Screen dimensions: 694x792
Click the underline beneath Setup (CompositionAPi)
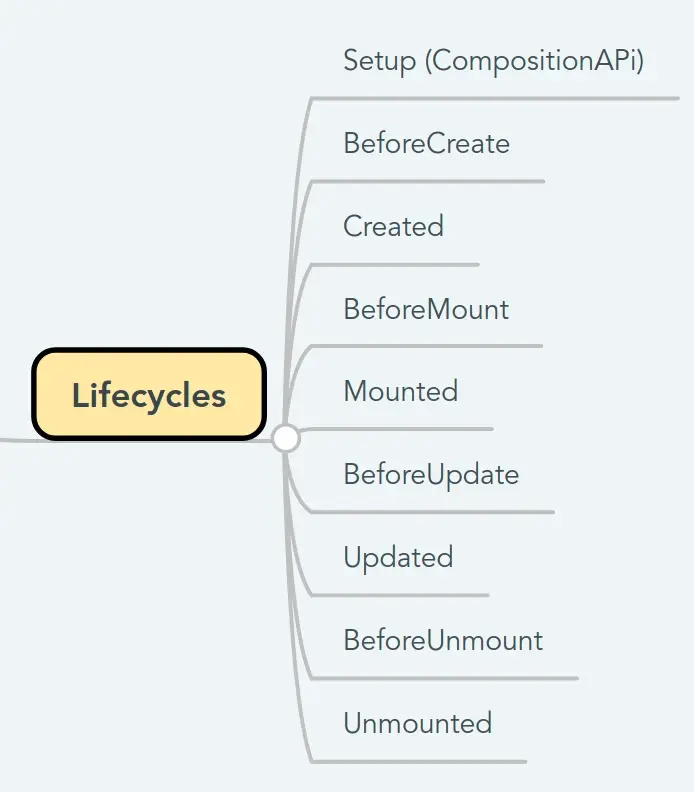pyautogui.click(x=495, y=98)
